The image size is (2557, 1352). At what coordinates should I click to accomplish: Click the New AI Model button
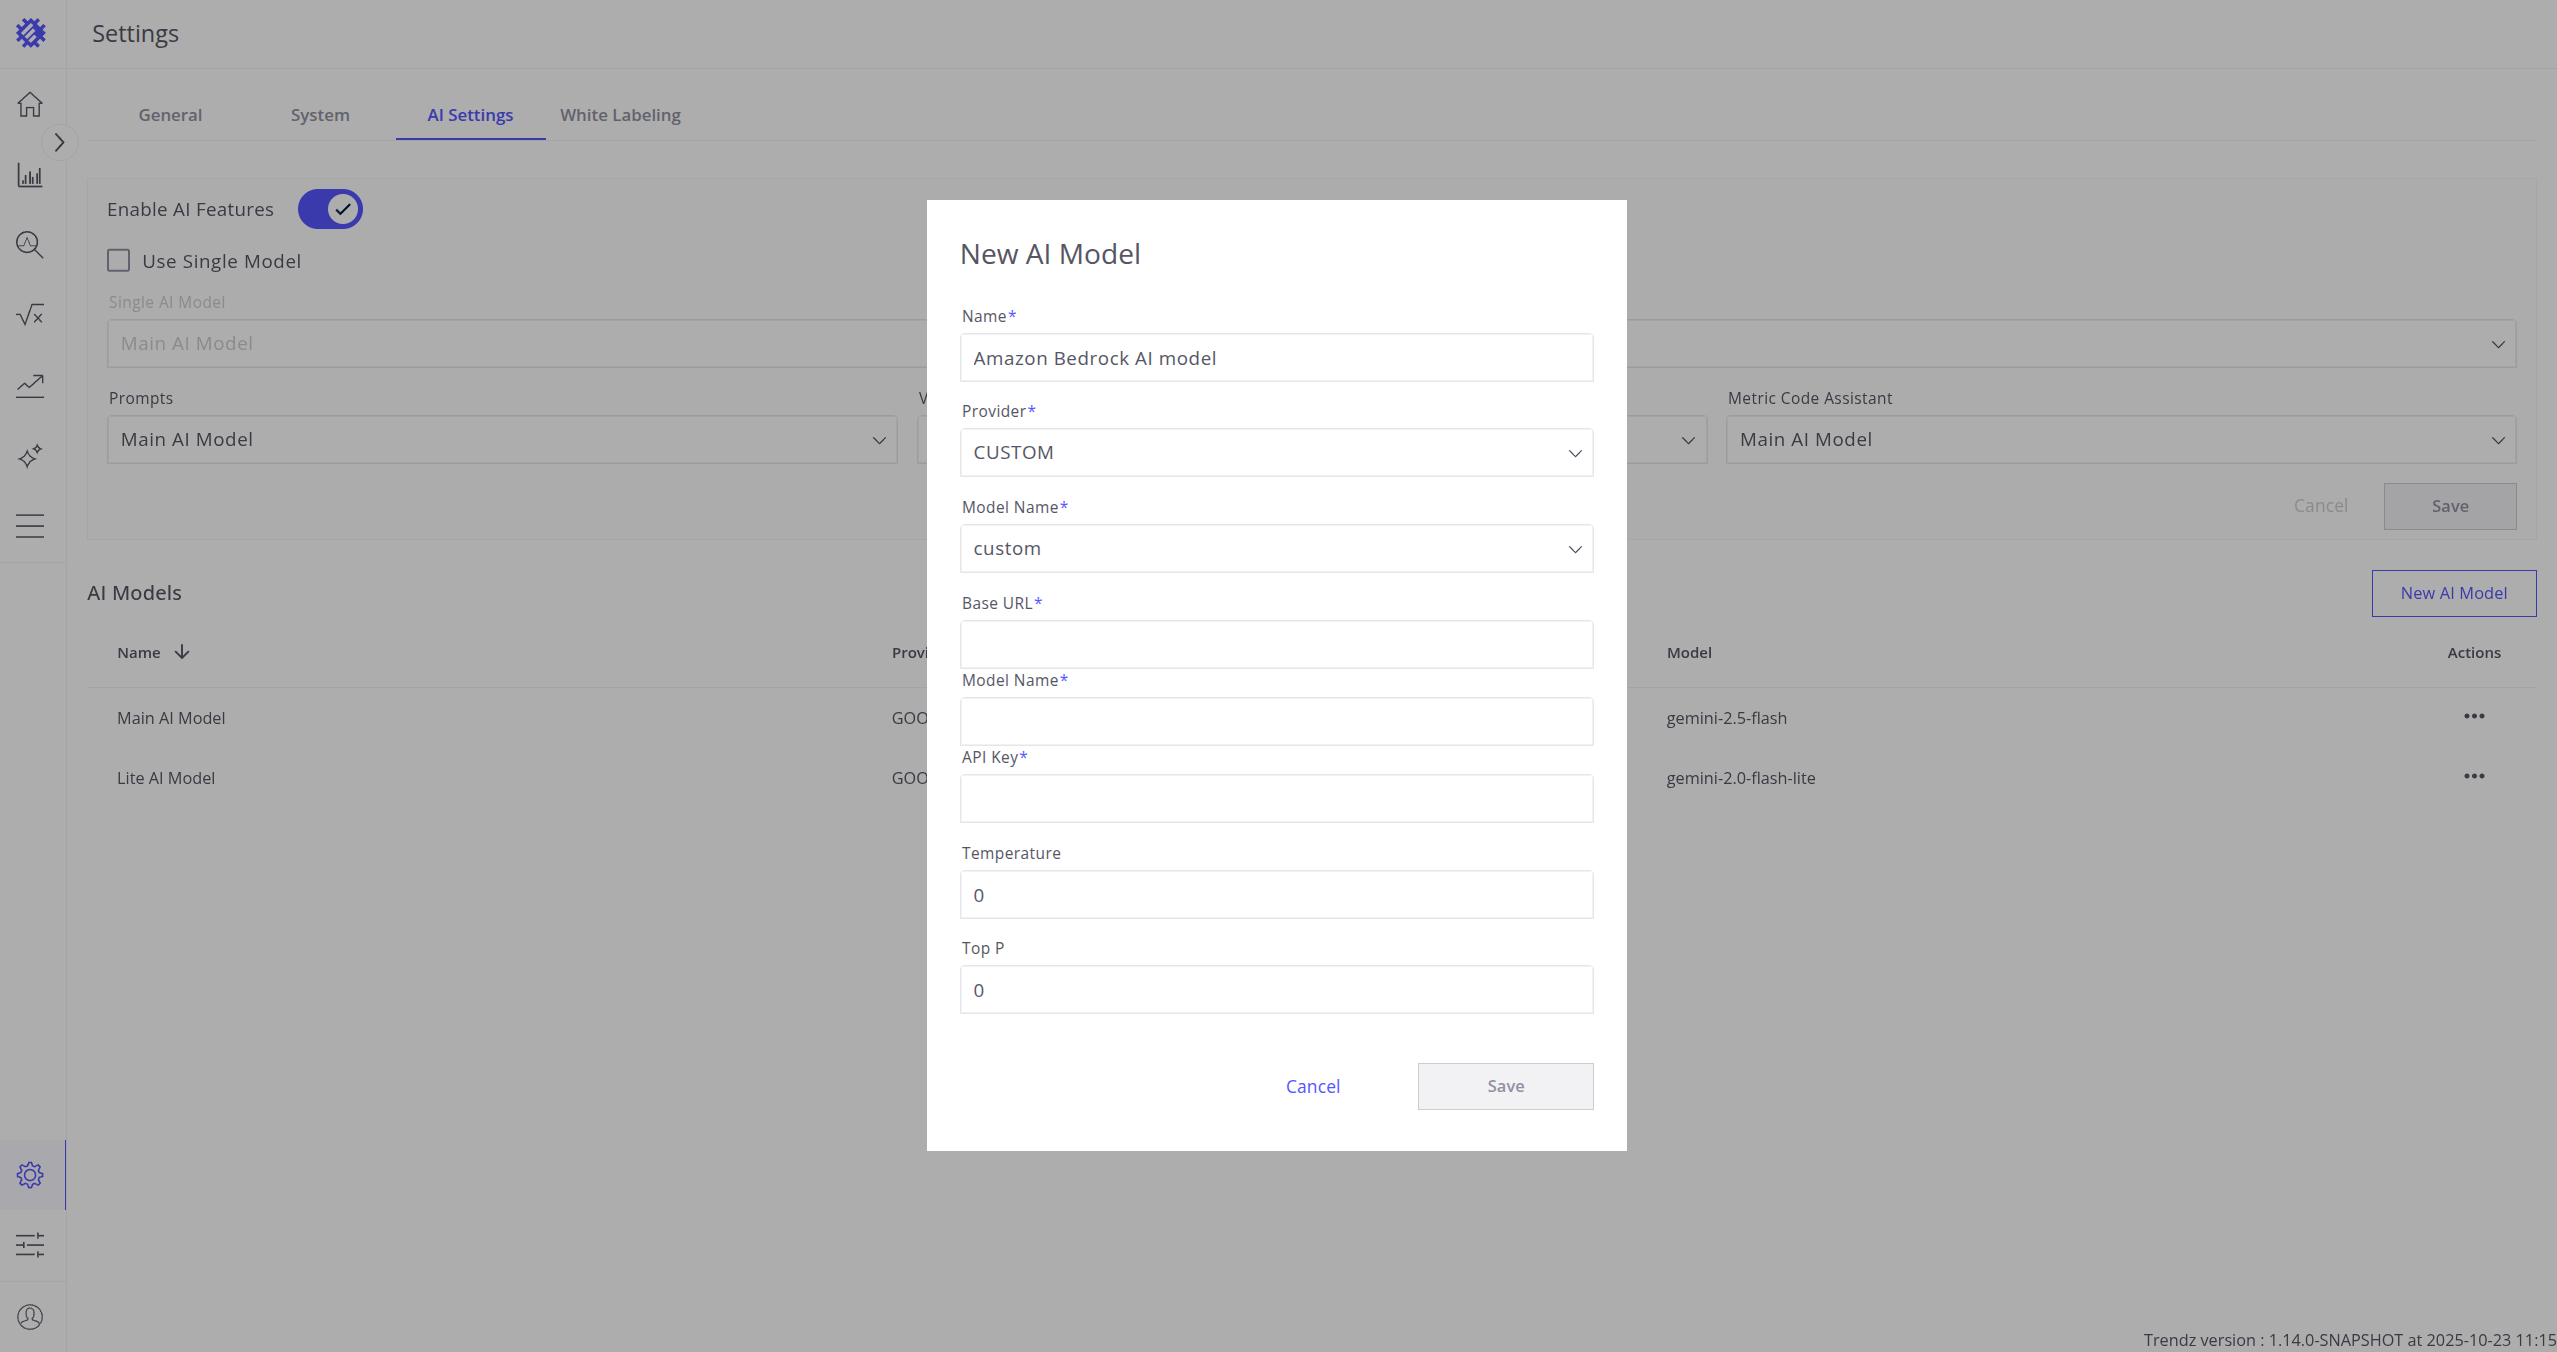[x=2453, y=593]
